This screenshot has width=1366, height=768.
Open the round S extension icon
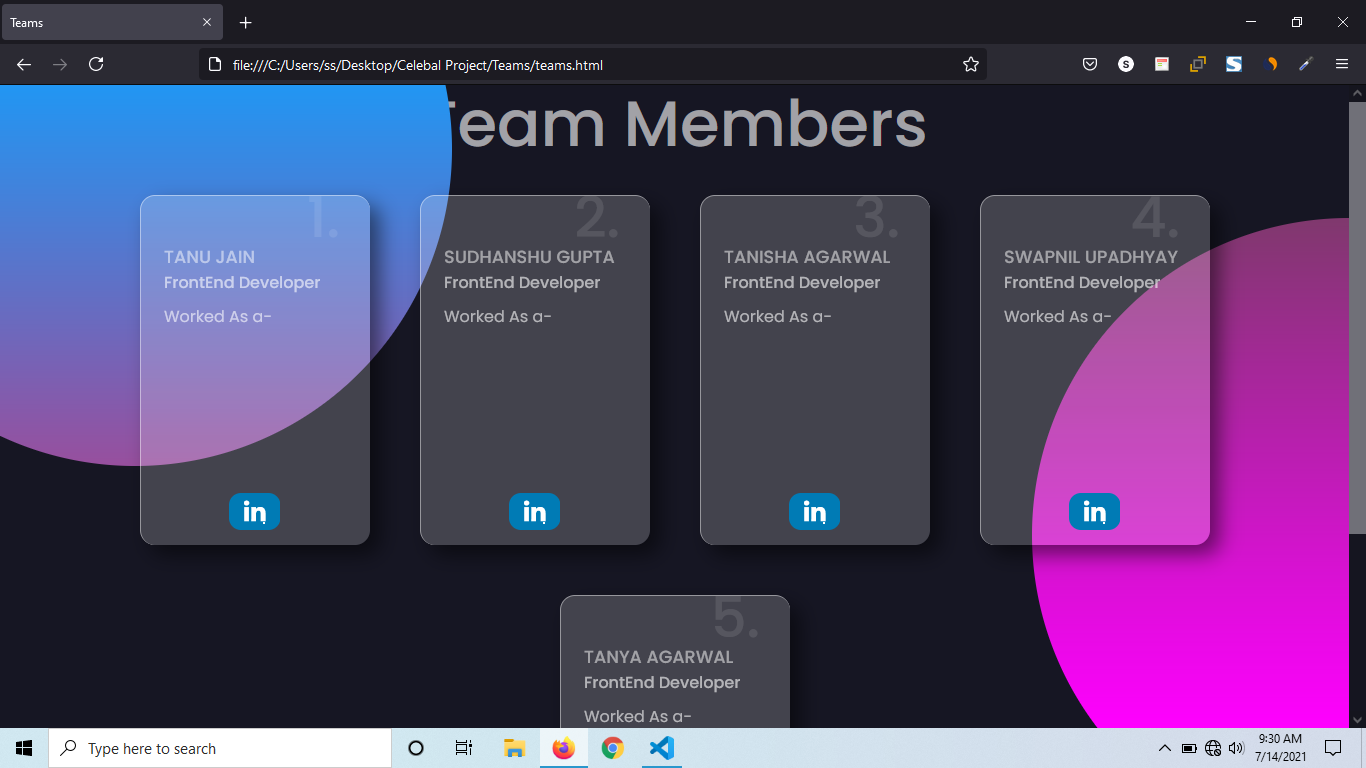point(1126,64)
